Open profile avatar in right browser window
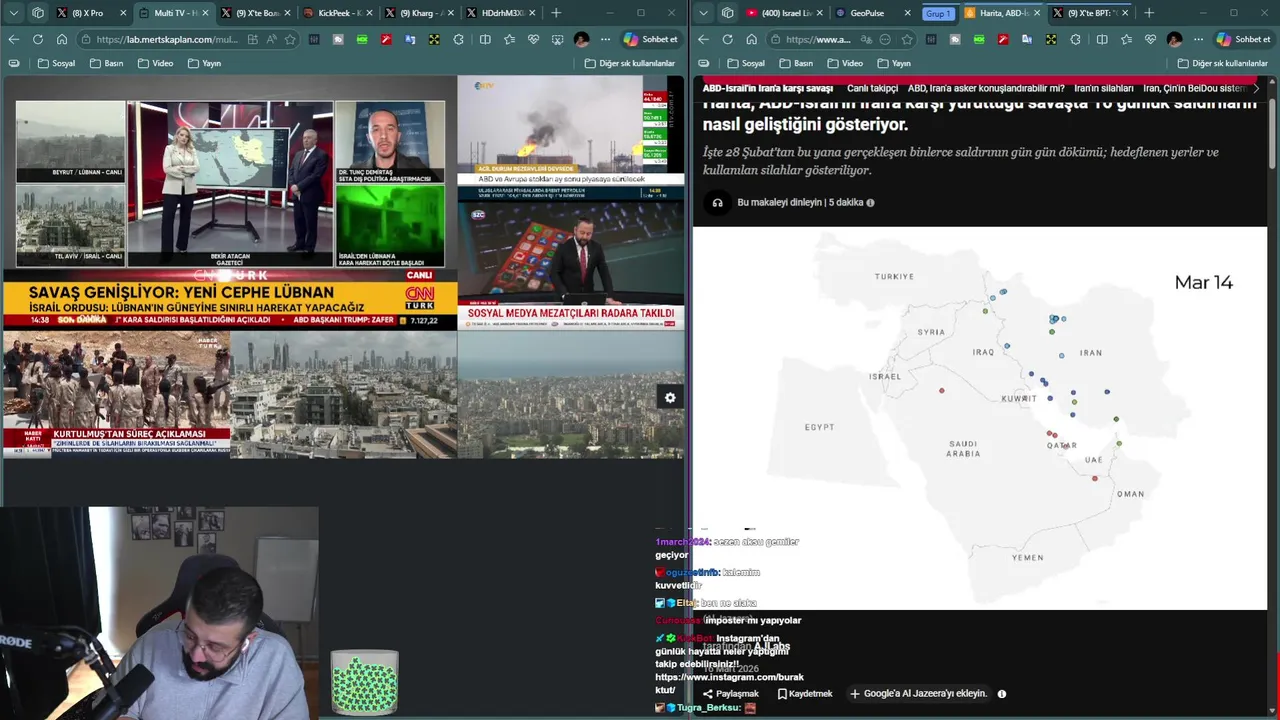 pos(1174,39)
